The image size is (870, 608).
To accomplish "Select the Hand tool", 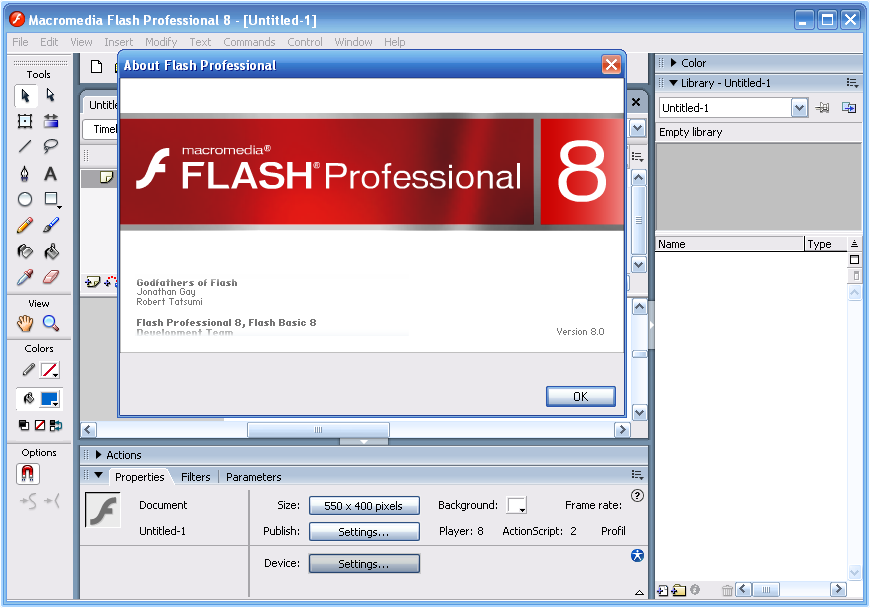I will click(x=25, y=323).
